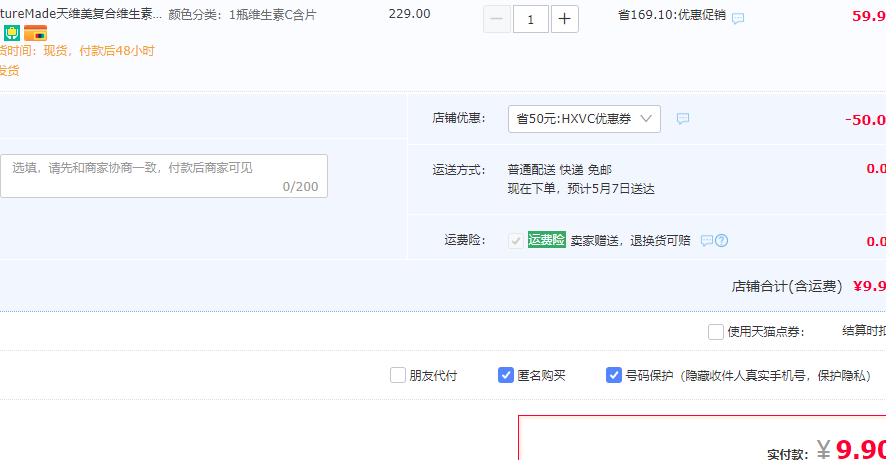
Task: Click the delivery time text 付款后48小时
Action: click(117, 51)
